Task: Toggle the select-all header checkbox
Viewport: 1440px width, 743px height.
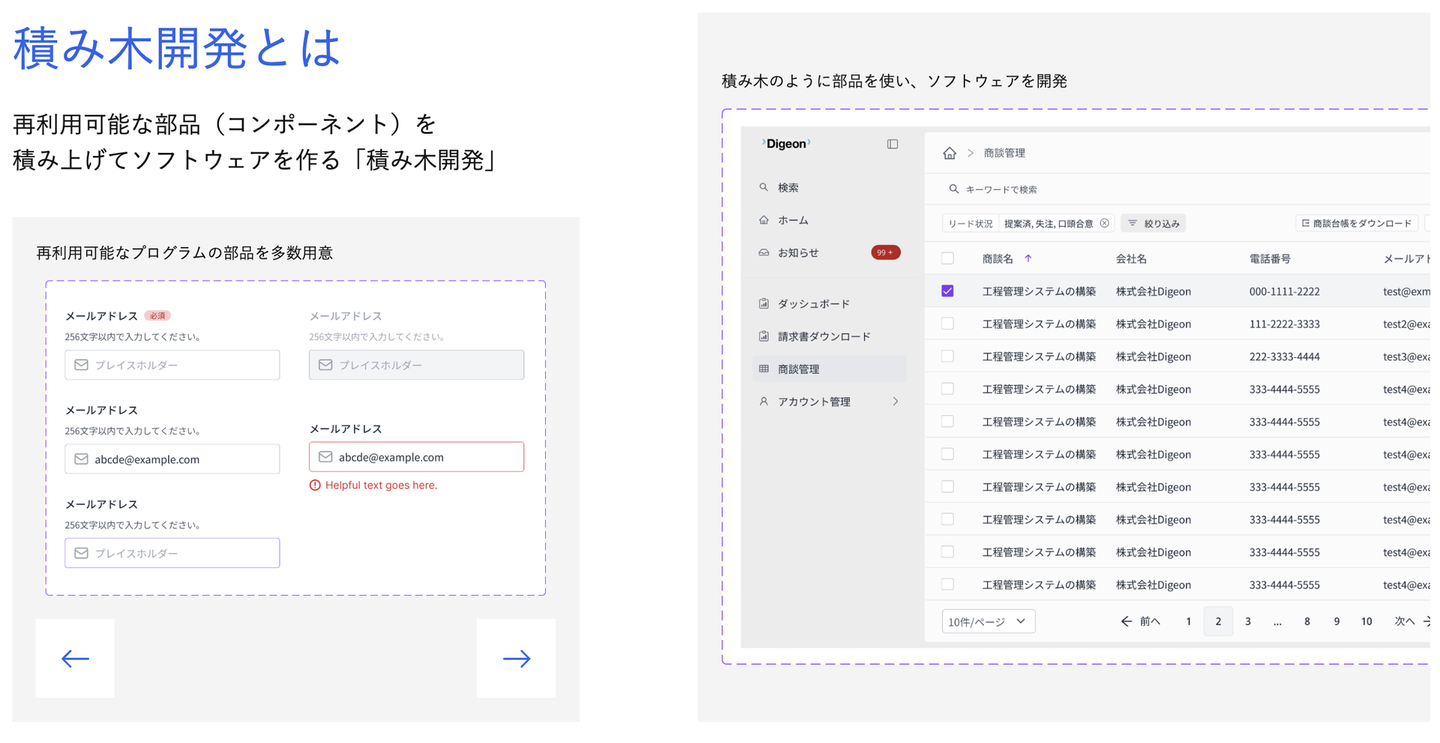Action: pos(948,258)
